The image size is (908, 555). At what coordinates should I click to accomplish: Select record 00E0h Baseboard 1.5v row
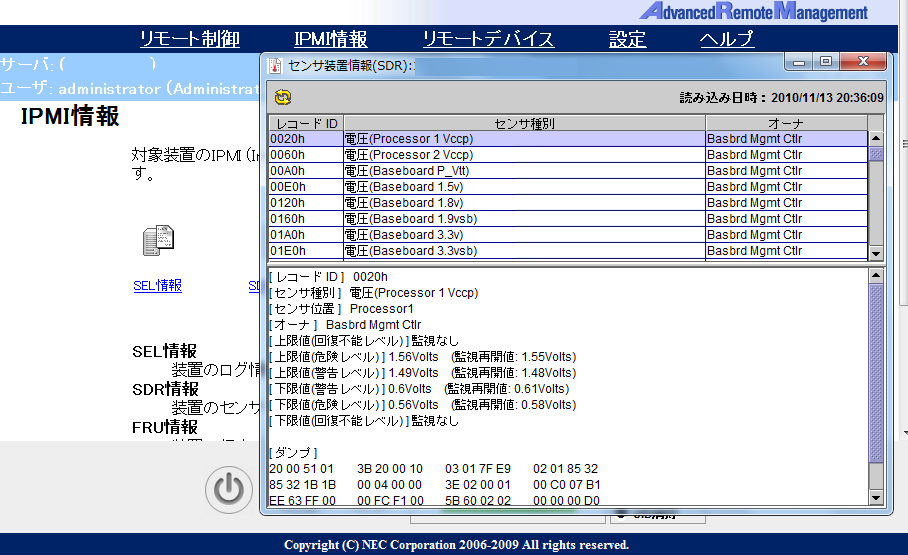tap(568, 187)
